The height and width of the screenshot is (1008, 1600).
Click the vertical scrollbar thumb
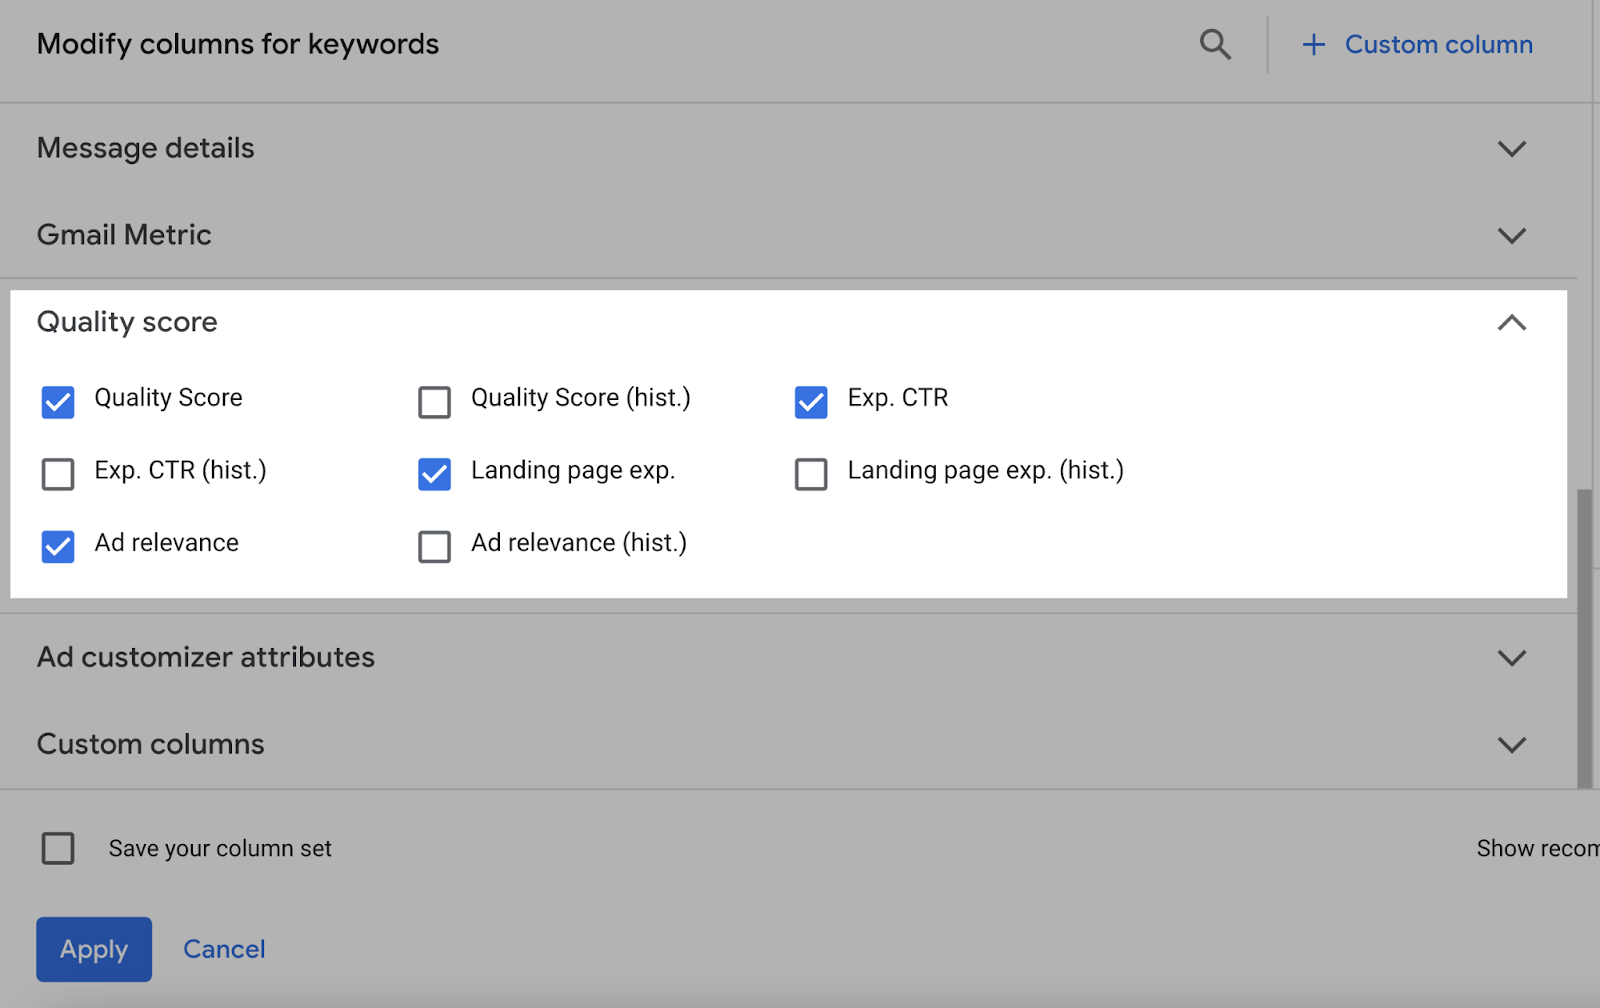pyautogui.click(x=1584, y=638)
